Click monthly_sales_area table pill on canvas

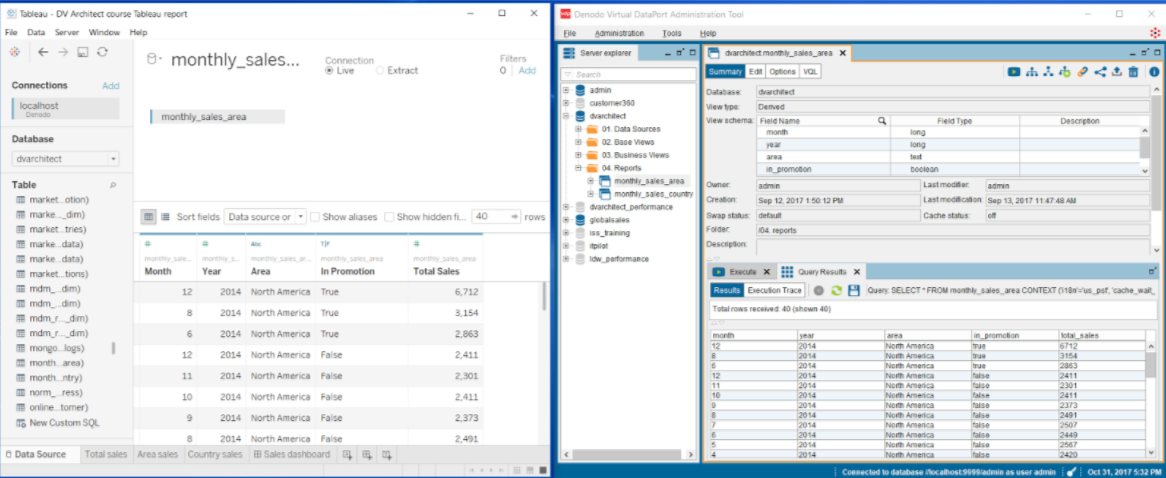pos(217,117)
